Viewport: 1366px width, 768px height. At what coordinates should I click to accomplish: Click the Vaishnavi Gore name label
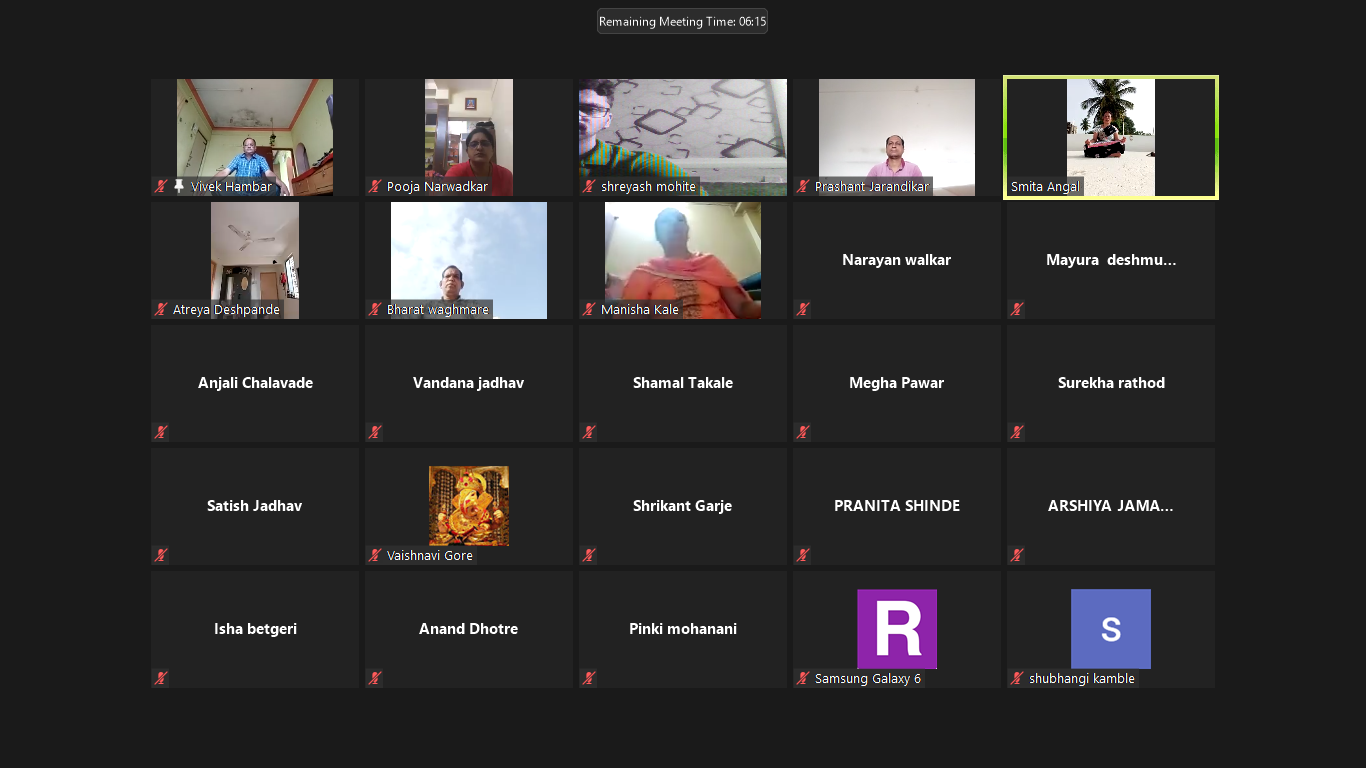click(430, 556)
